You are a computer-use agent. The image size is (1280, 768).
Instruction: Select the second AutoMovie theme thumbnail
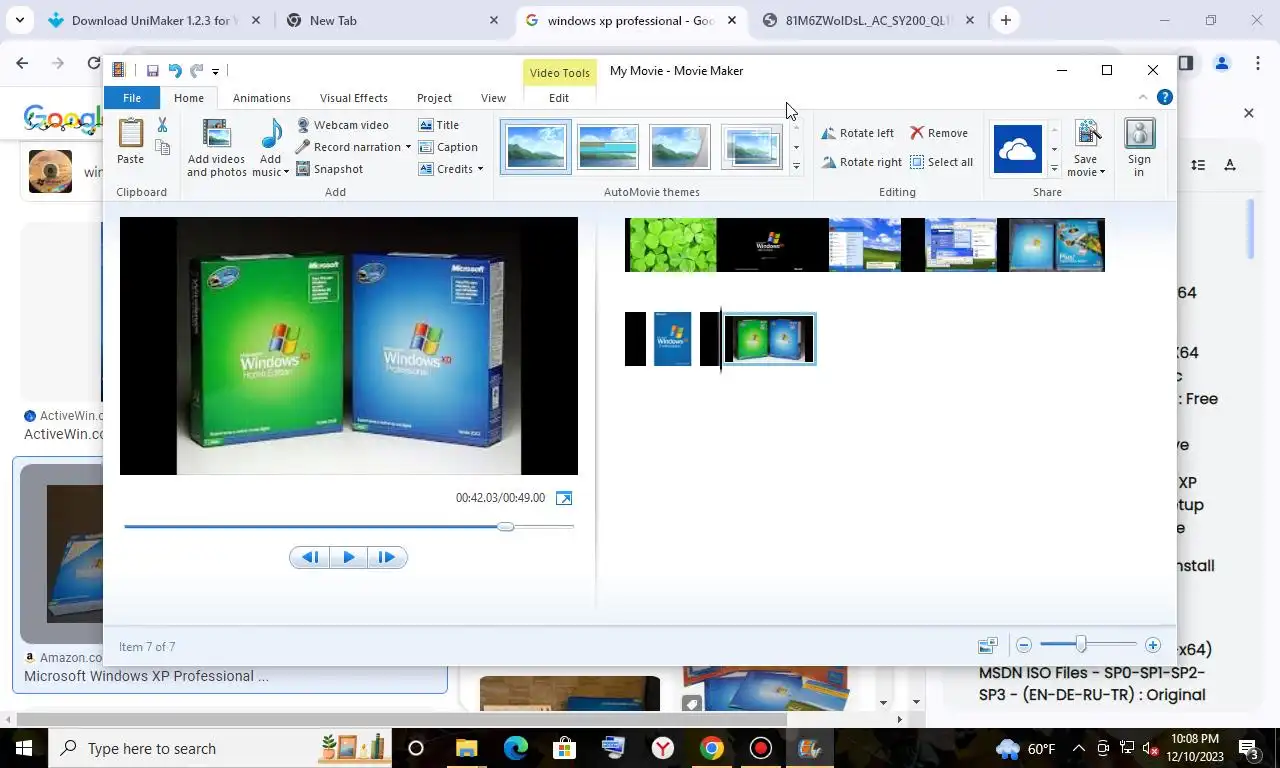[608, 147]
